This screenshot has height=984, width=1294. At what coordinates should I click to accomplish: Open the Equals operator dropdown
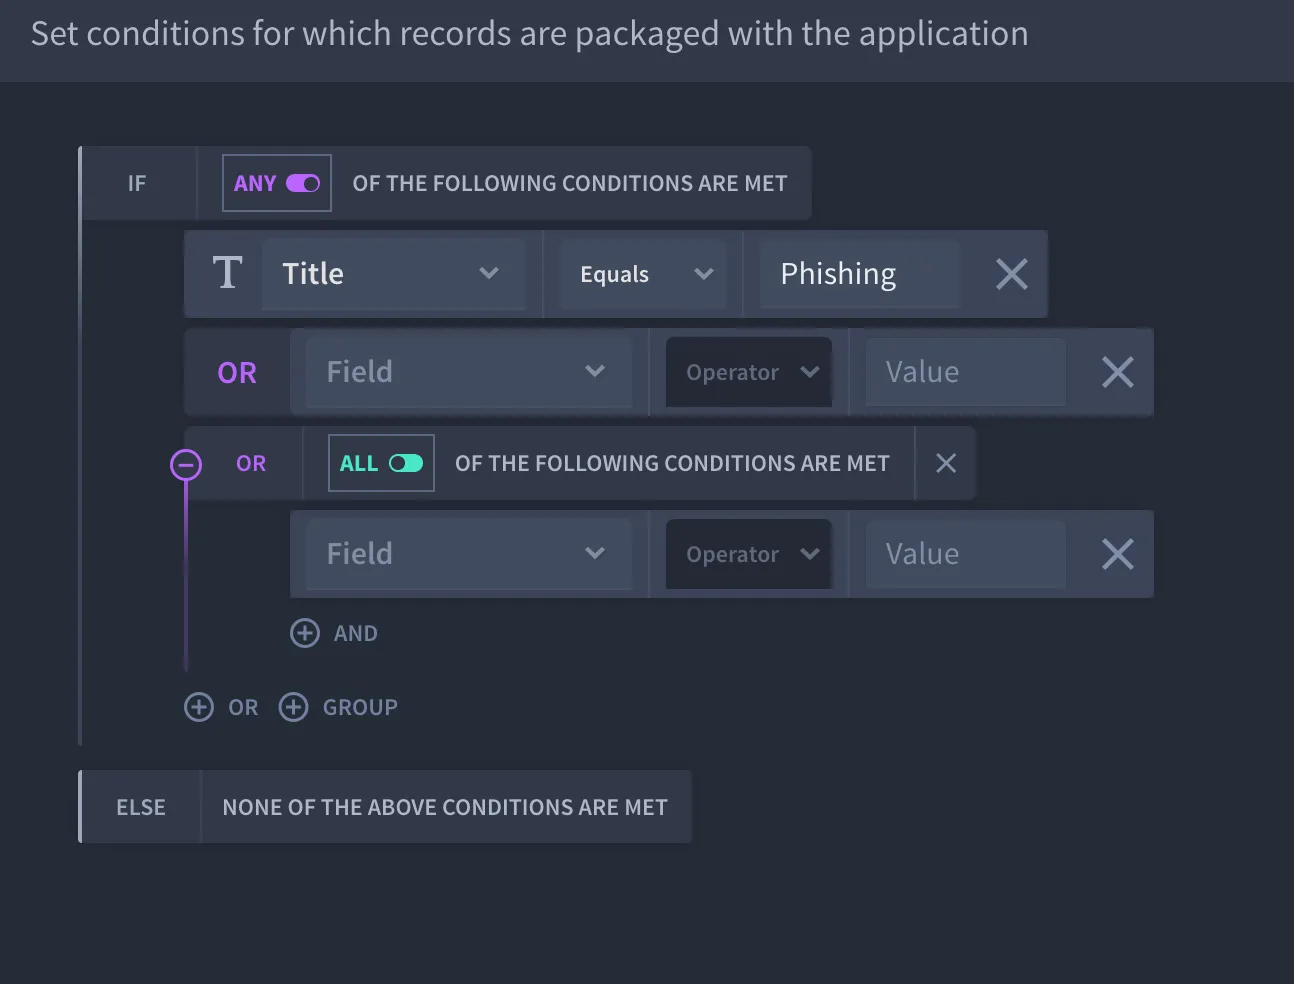click(644, 274)
